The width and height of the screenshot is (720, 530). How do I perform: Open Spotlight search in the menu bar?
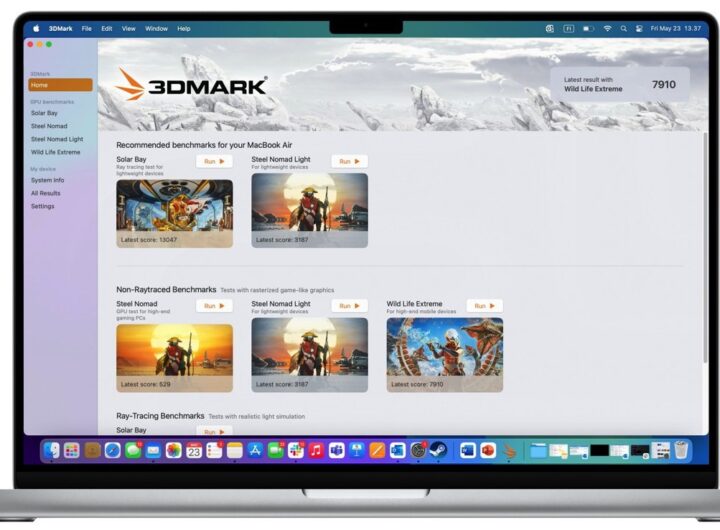tap(624, 28)
